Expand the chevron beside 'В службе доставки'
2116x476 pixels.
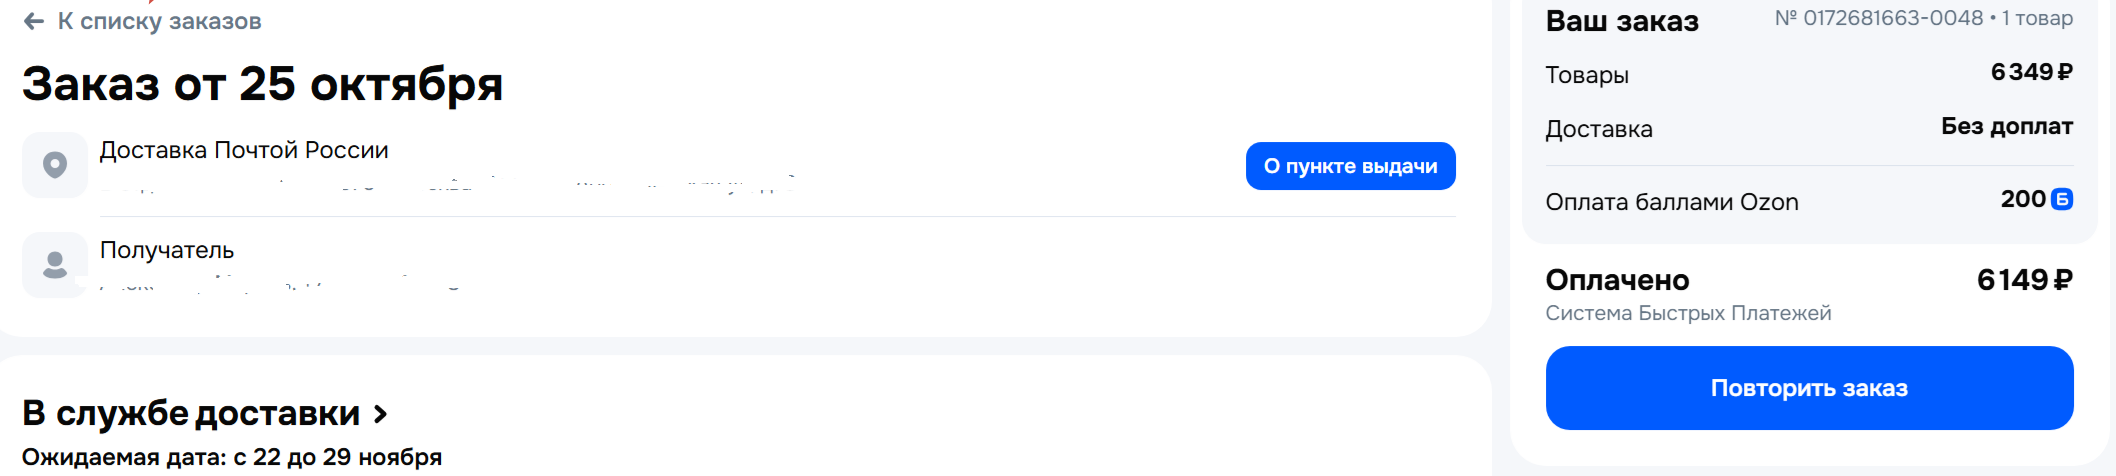pyautogui.click(x=380, y=413)
